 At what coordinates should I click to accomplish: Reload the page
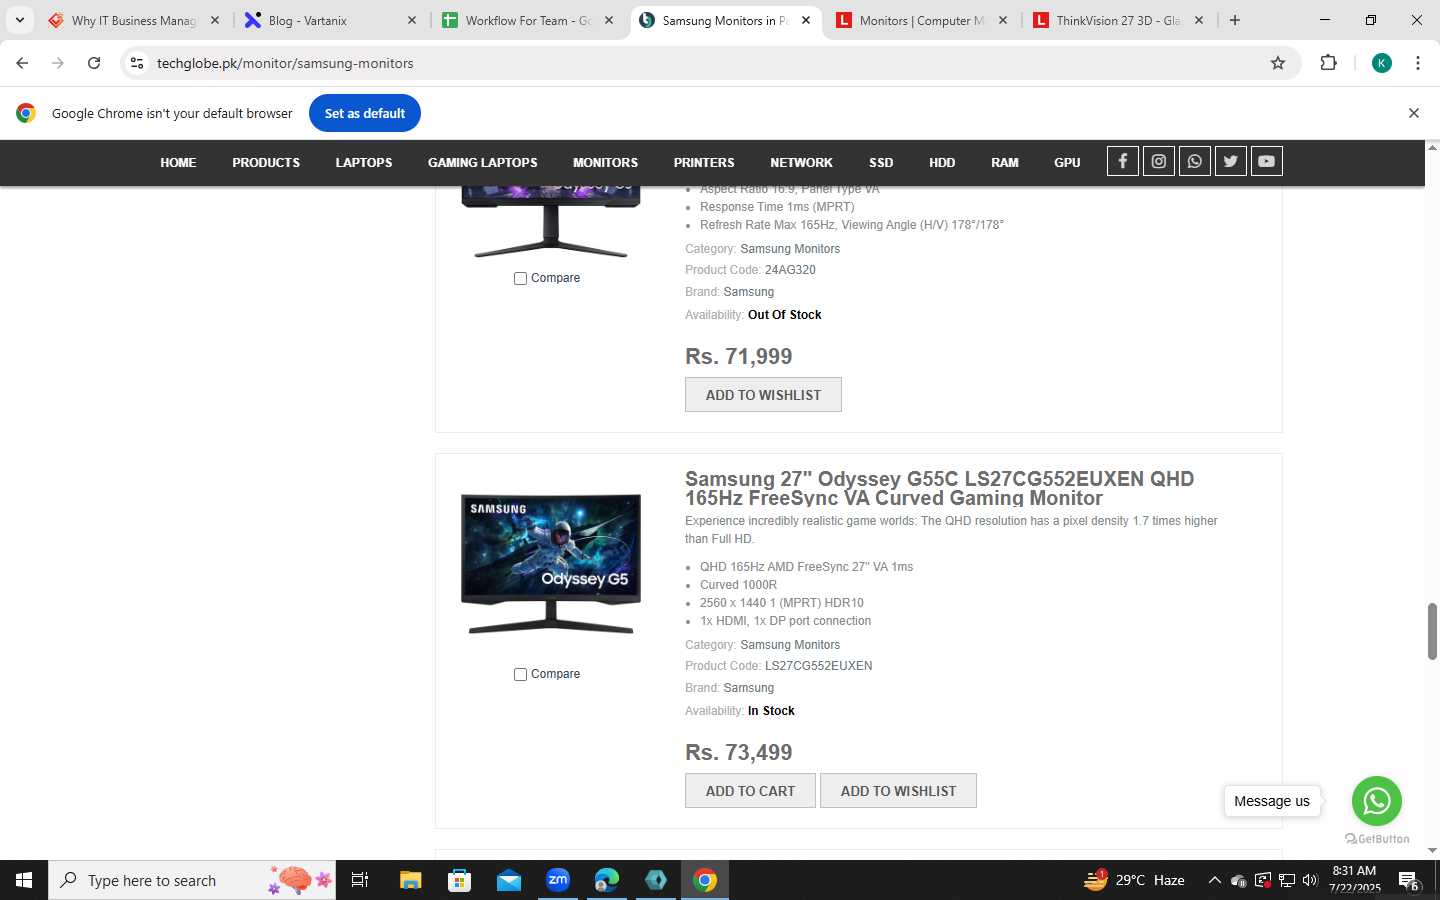(x=94, y=63)
